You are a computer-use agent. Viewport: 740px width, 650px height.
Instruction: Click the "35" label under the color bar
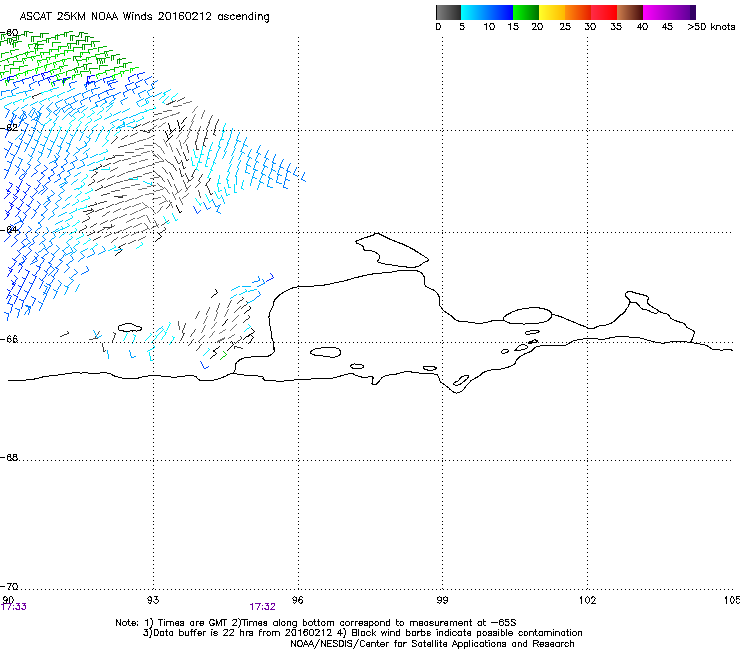(616, 27)
